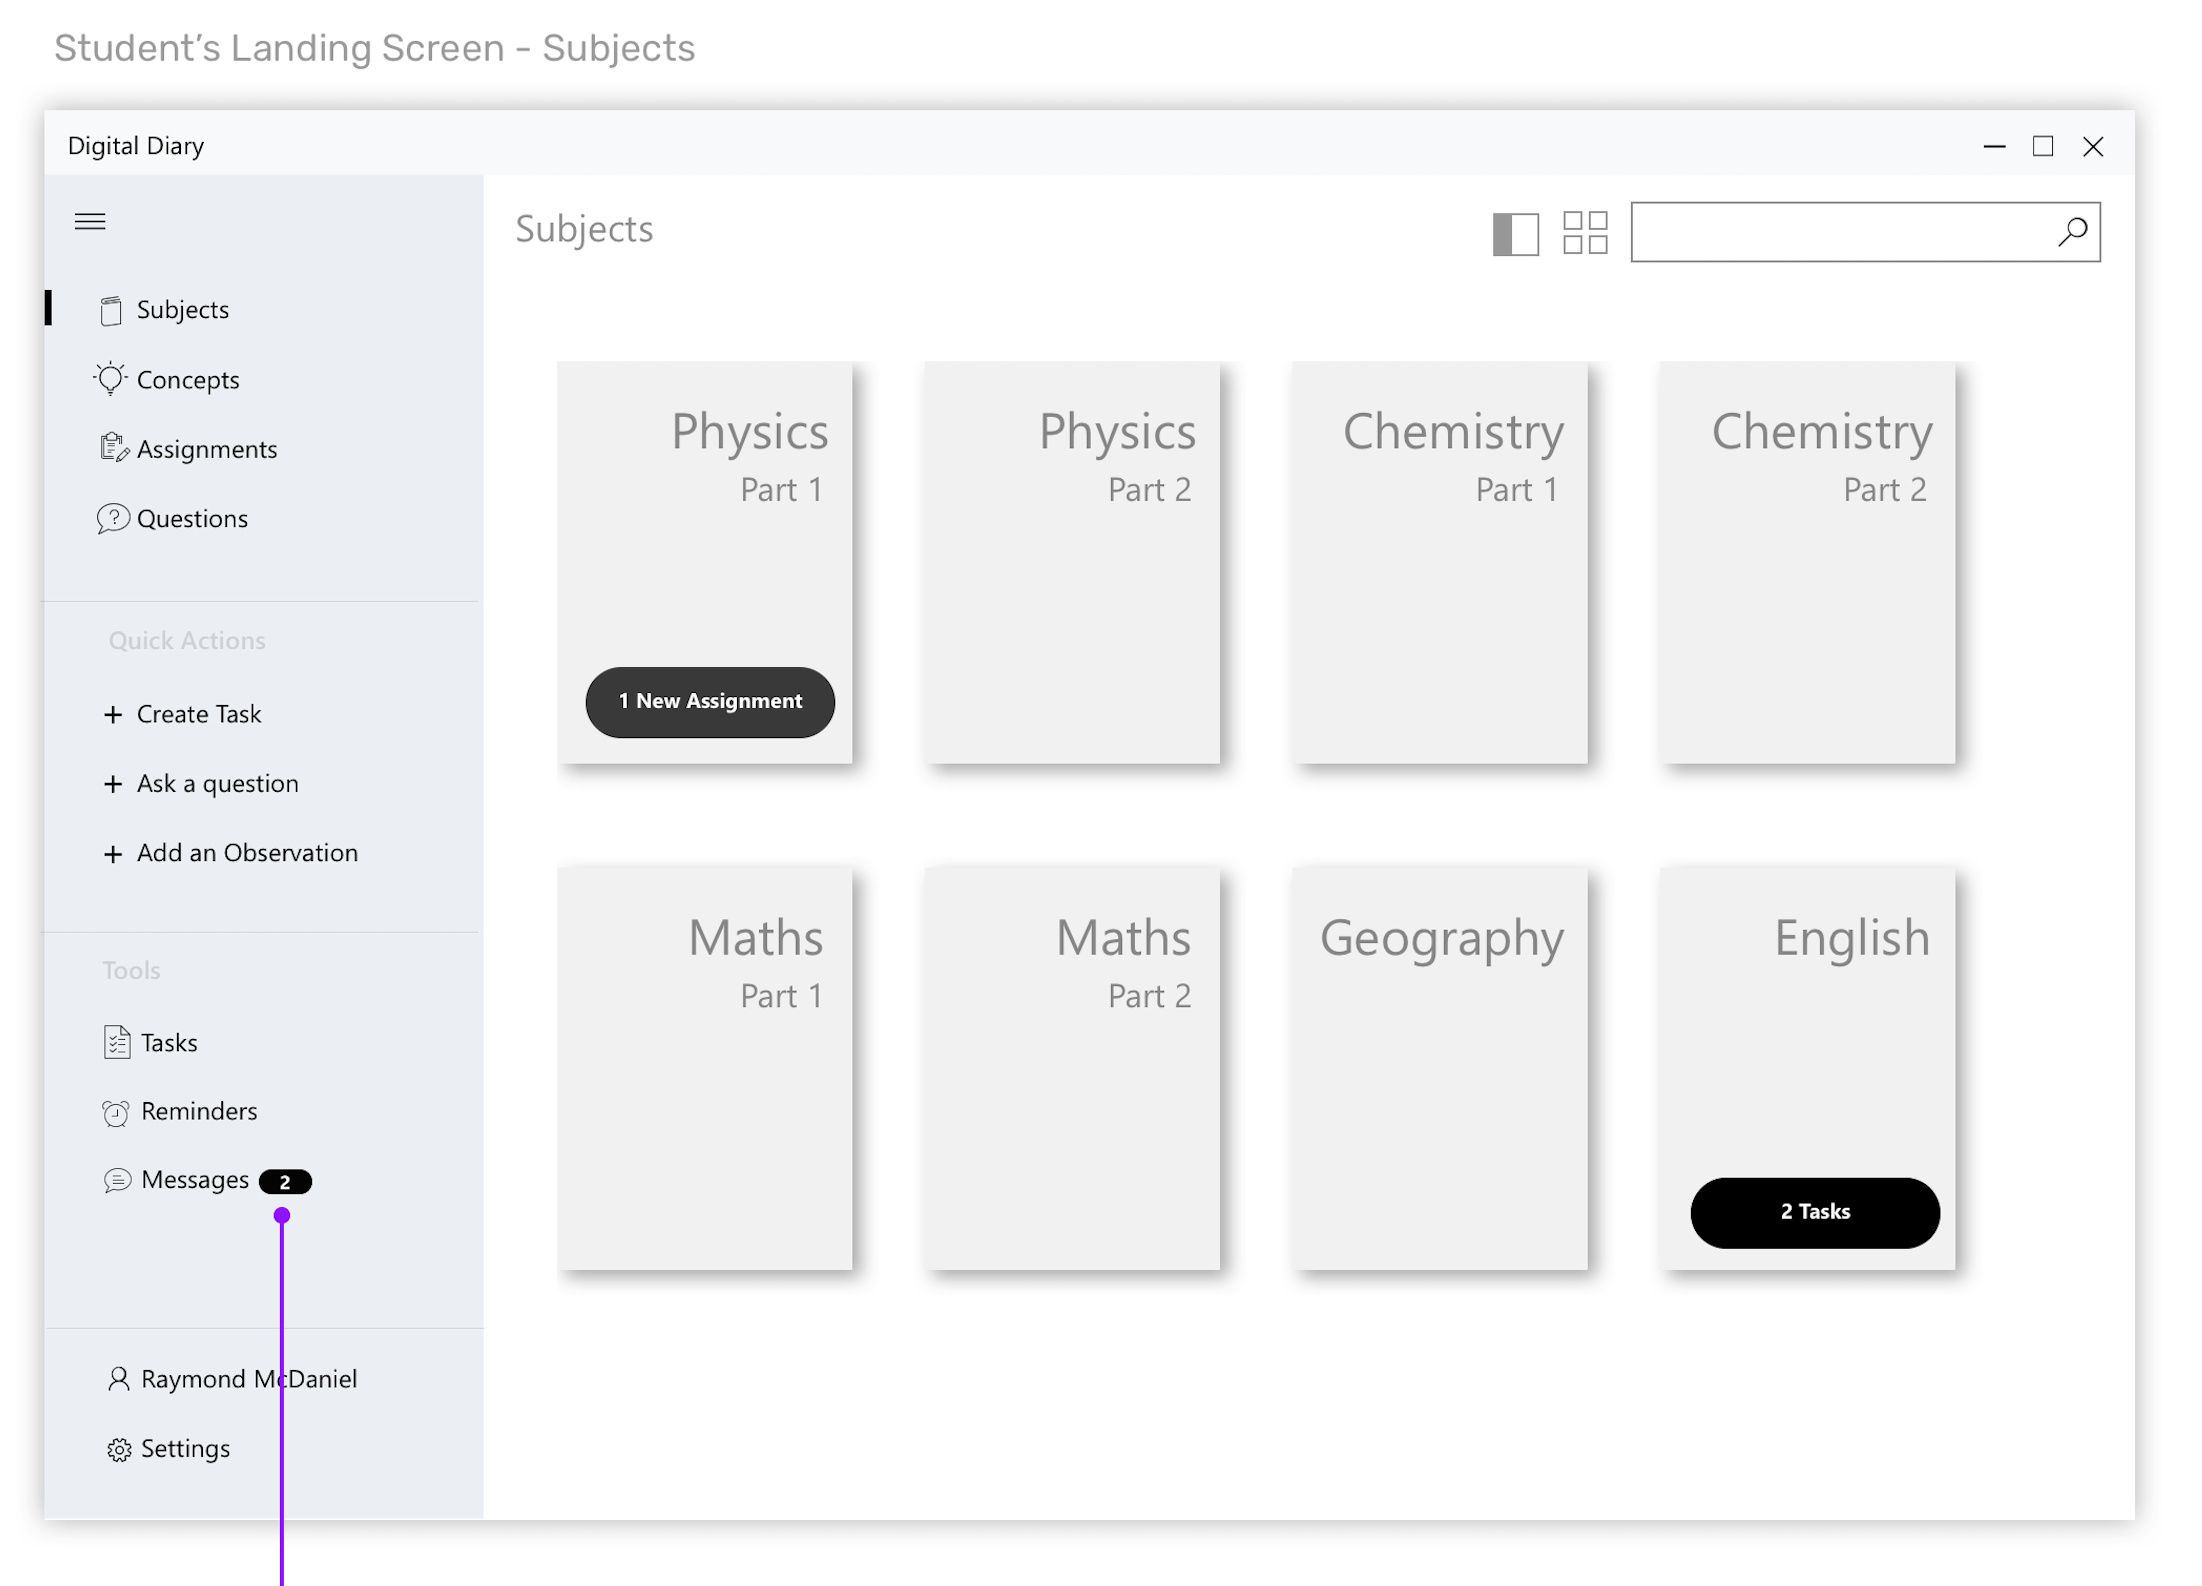The image size is (2202, 1586).
Task: Click the Messages chat bubble icon
Action: (117, 1181)
